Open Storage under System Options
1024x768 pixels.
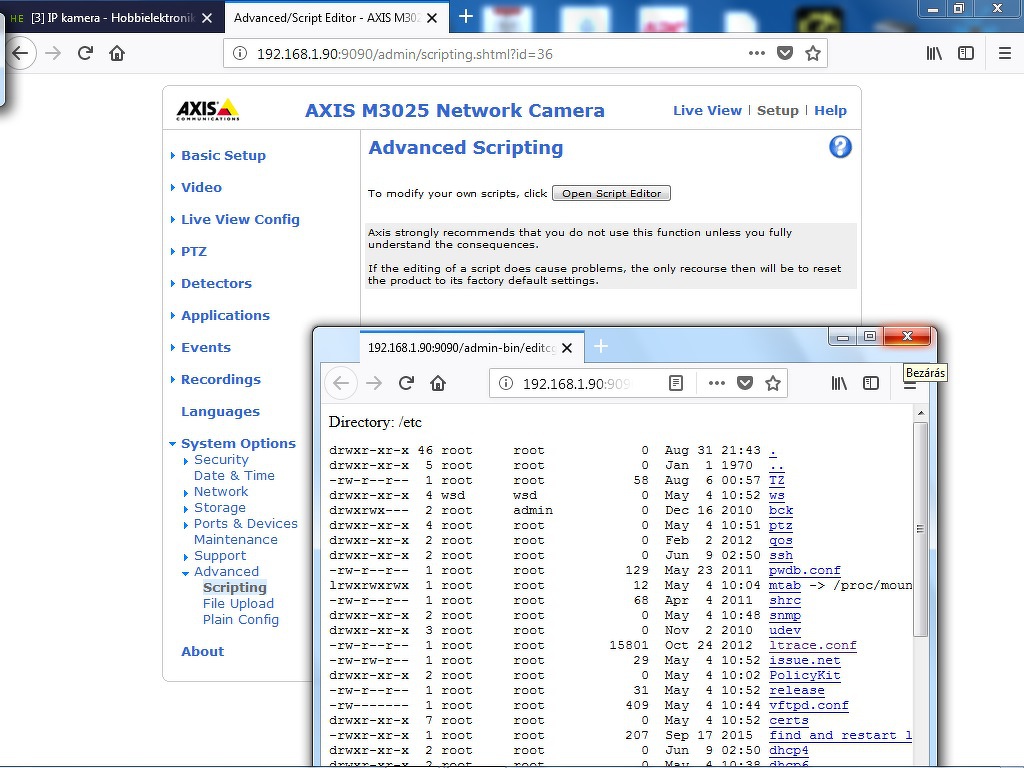coord(219,507)
